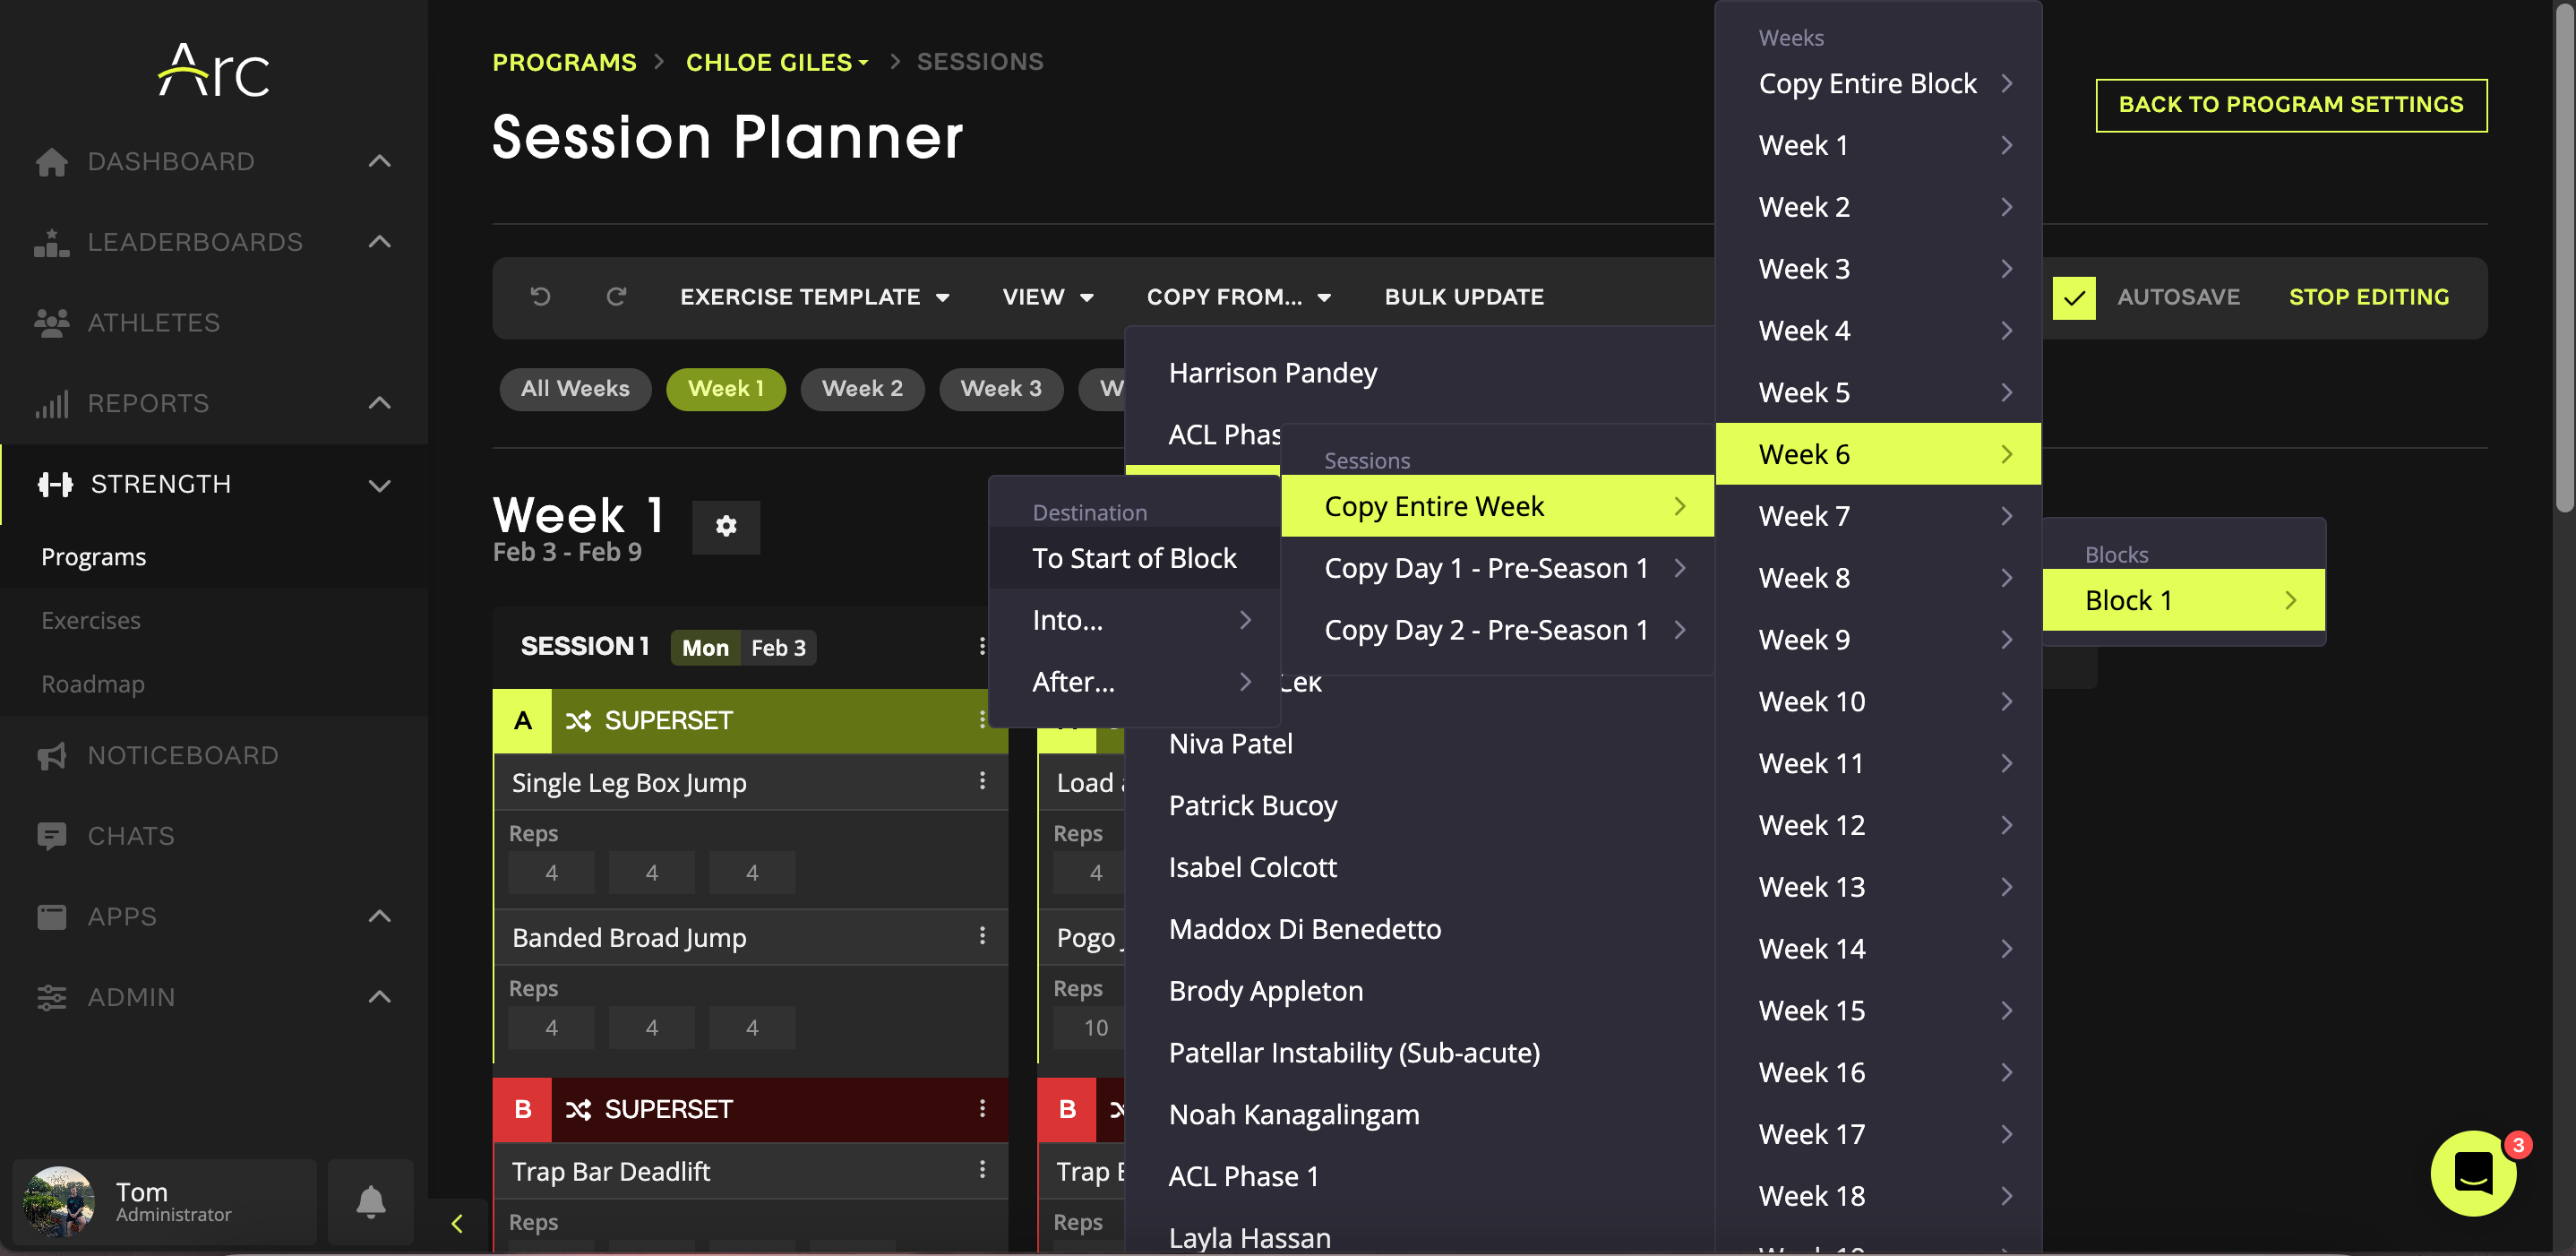Expand the Chloe Giles breadcrumb dropdown
Viewport: 2576px width, 1256px height.
coord(777,62)
